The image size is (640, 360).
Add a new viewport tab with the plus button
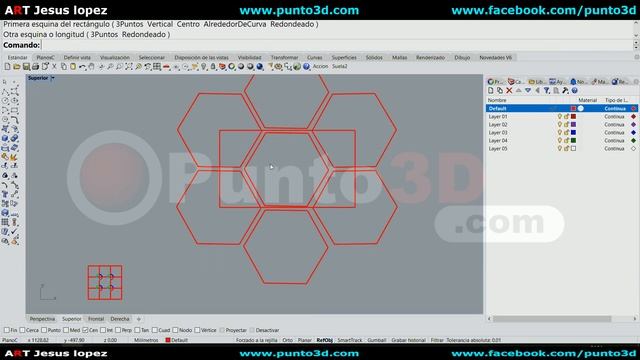tap(139, 319)
